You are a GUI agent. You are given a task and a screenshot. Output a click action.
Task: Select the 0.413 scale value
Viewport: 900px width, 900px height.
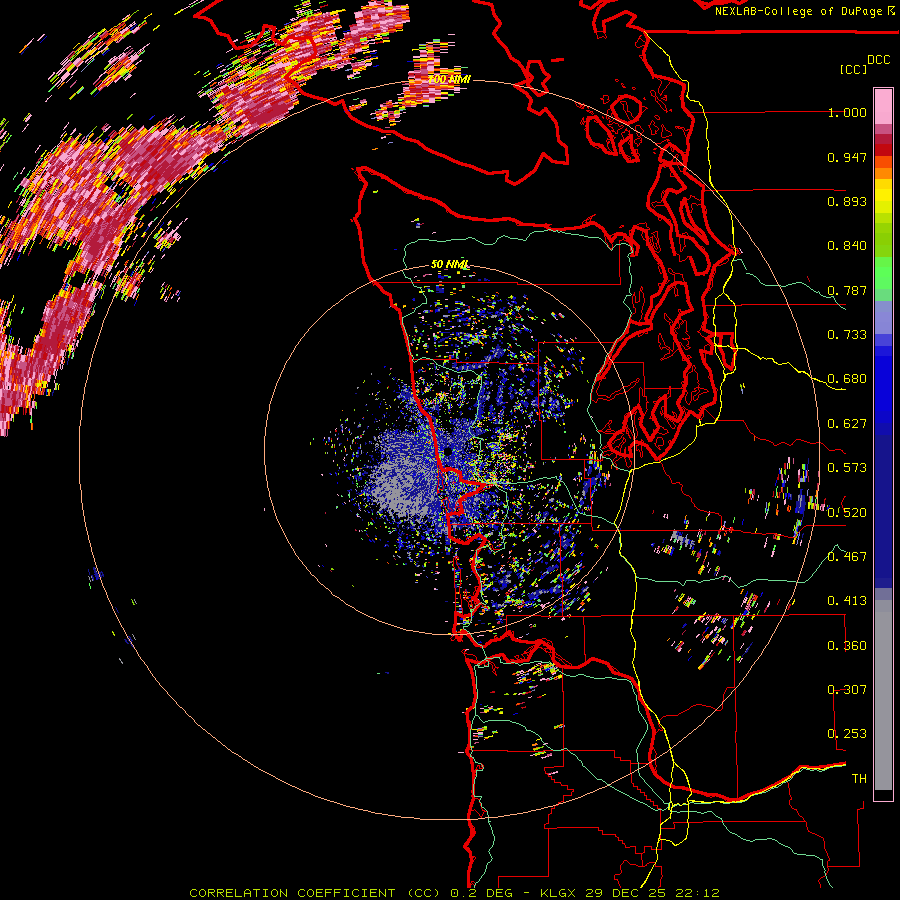click(847, 601)
